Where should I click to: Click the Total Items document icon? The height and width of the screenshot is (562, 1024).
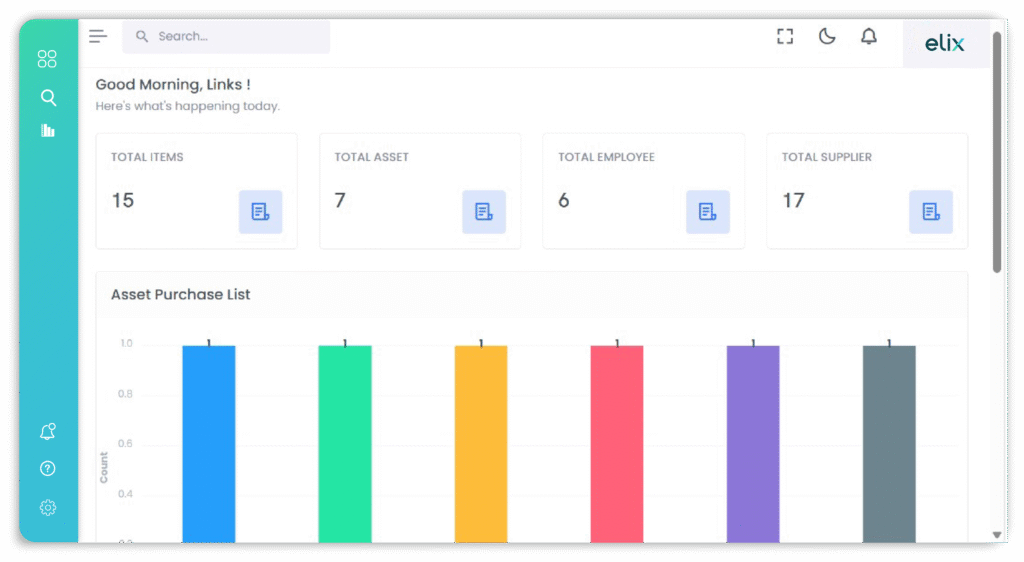(260, 212)
